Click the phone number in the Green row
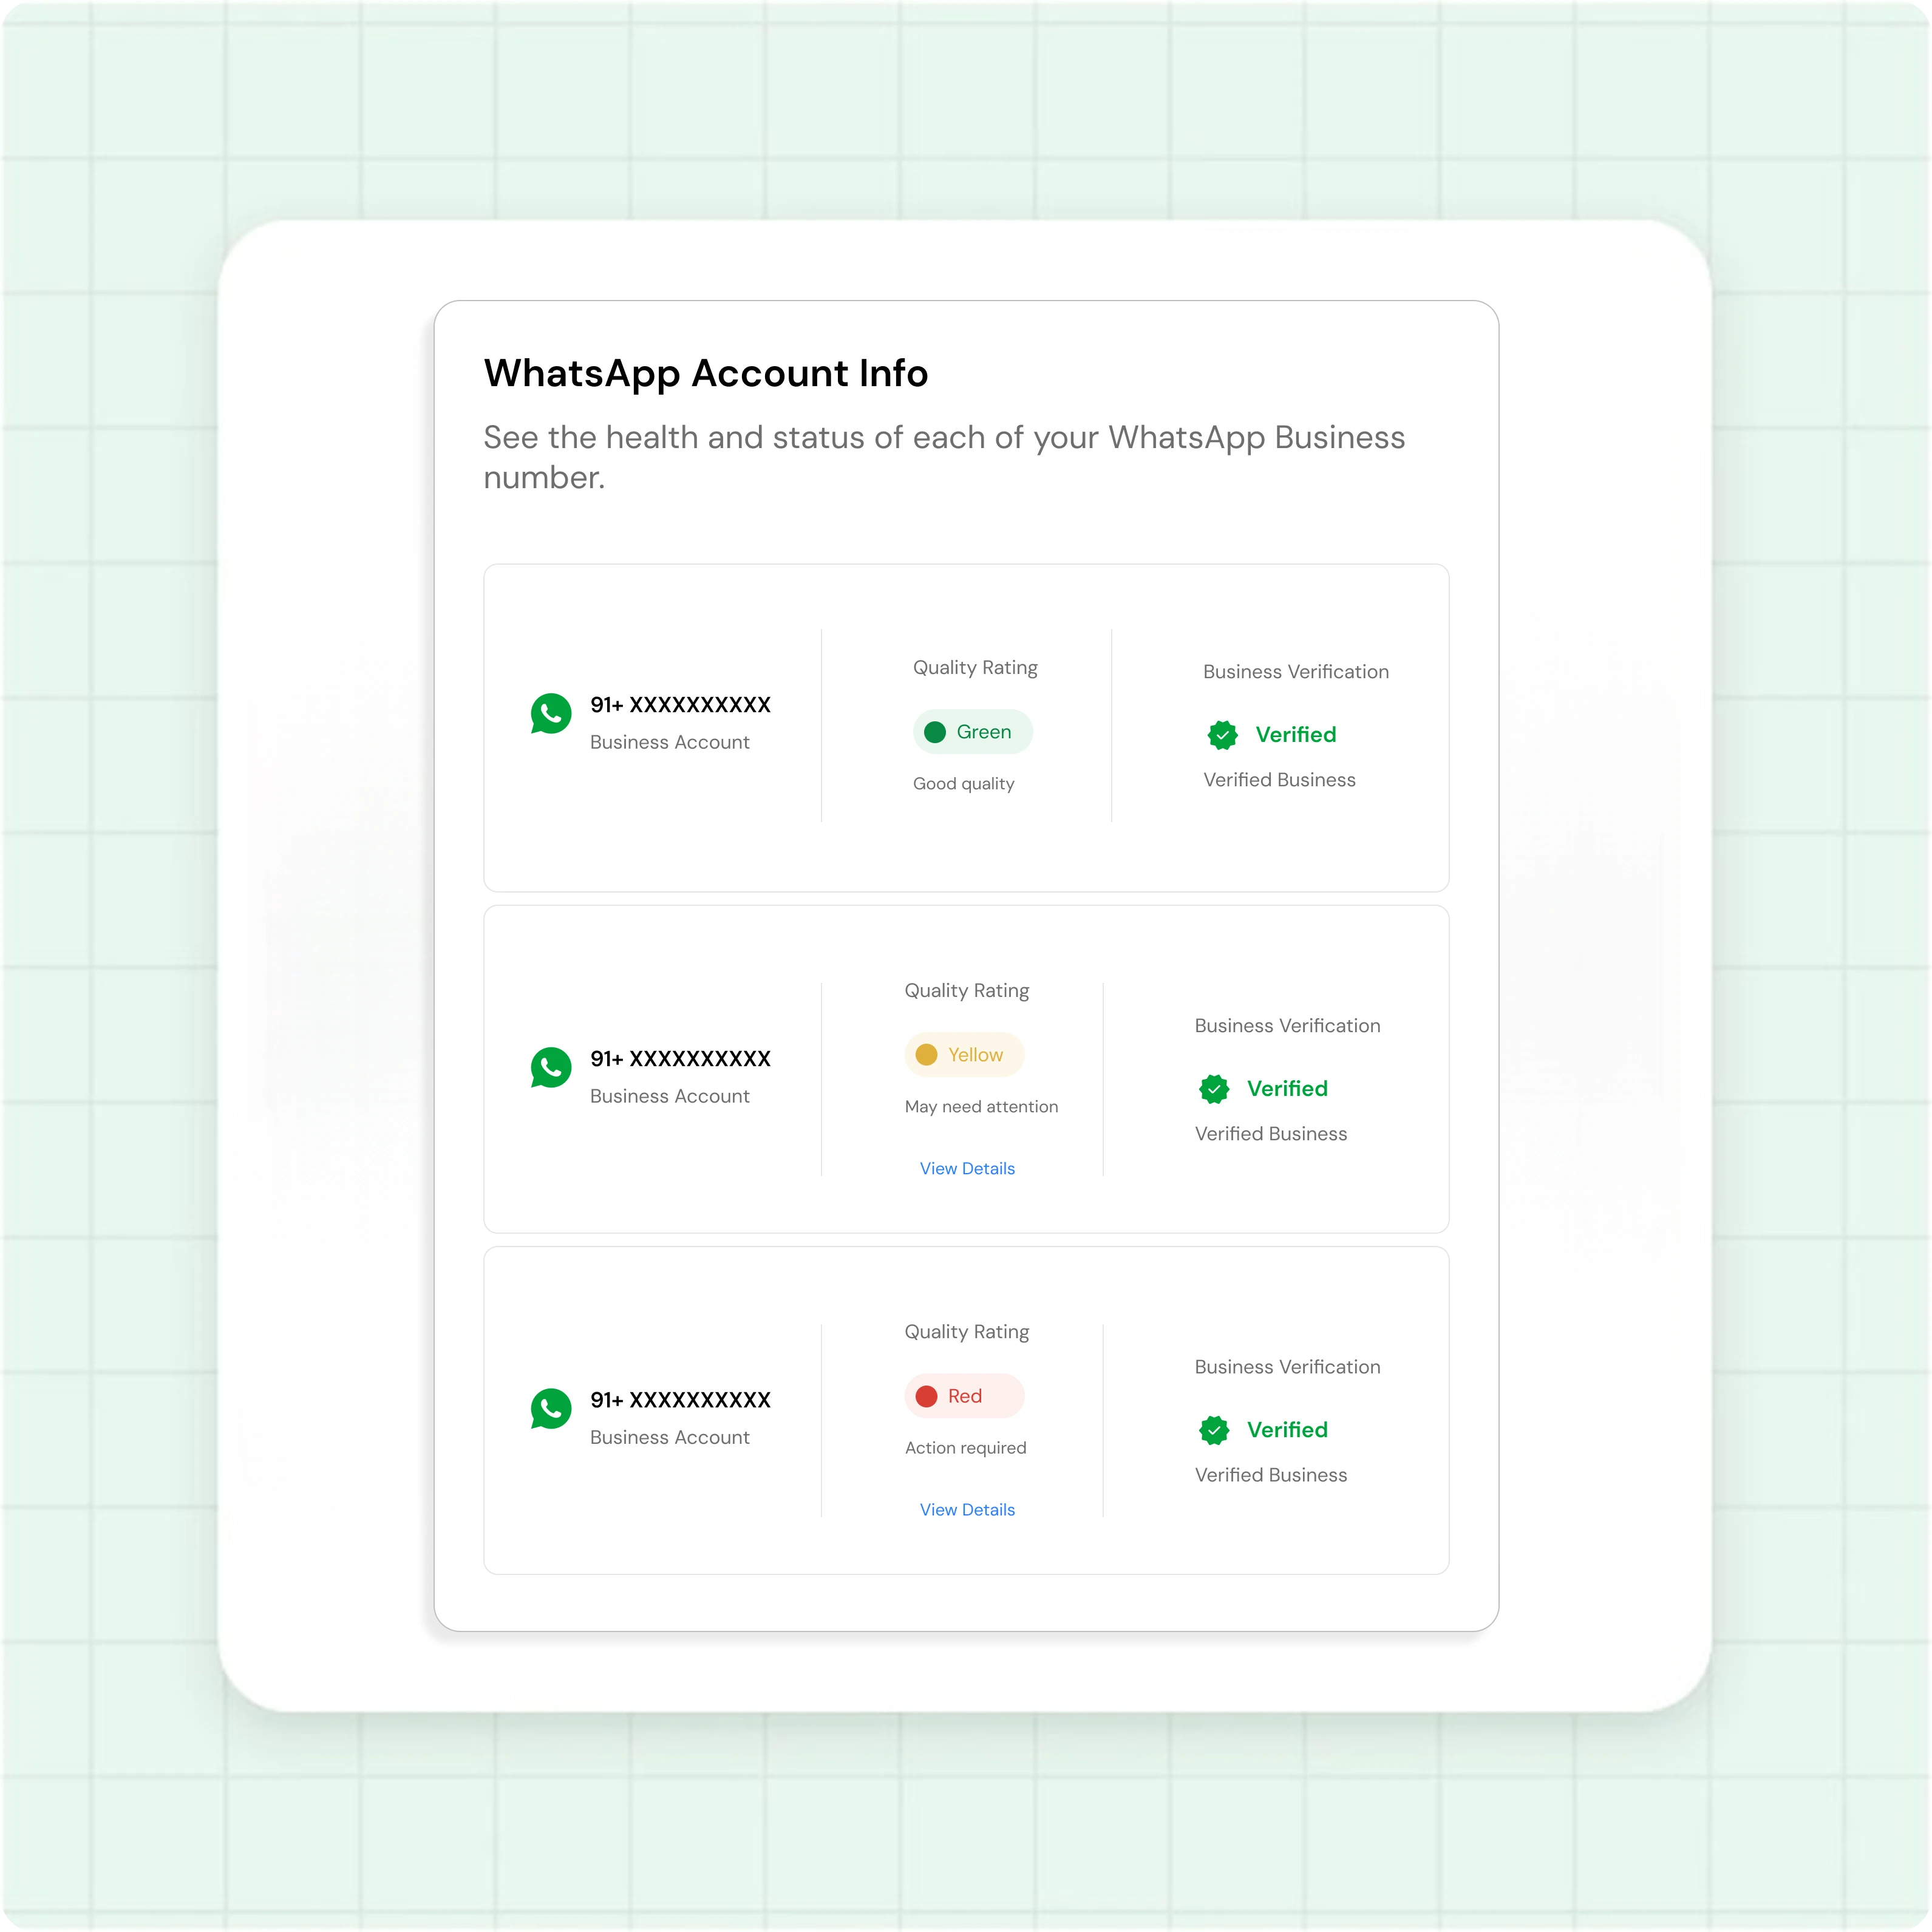Image resolution: width=1932 pixels, height=1932 pixels. coord(680,705)
